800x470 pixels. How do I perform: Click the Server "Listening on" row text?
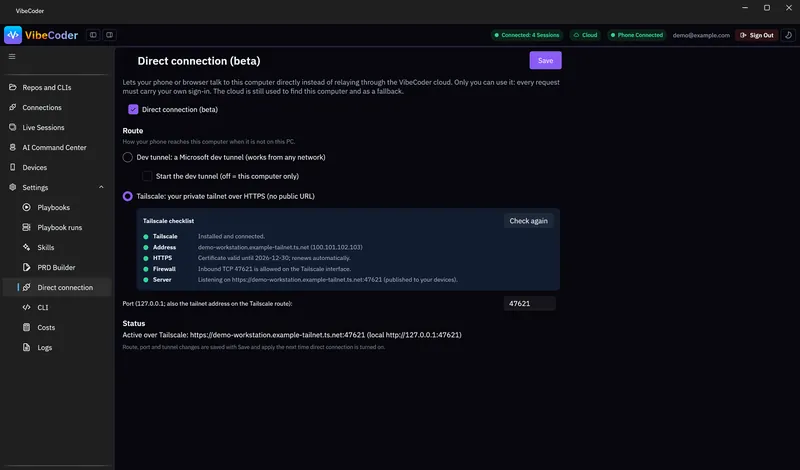(x=328, y=280)
